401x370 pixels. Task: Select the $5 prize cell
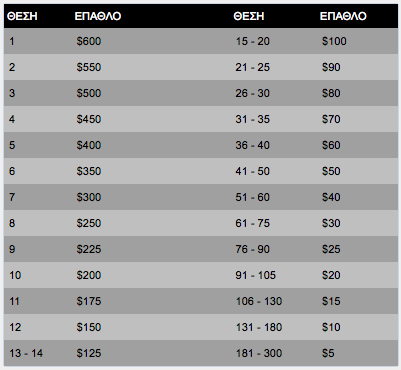(328, 353)
